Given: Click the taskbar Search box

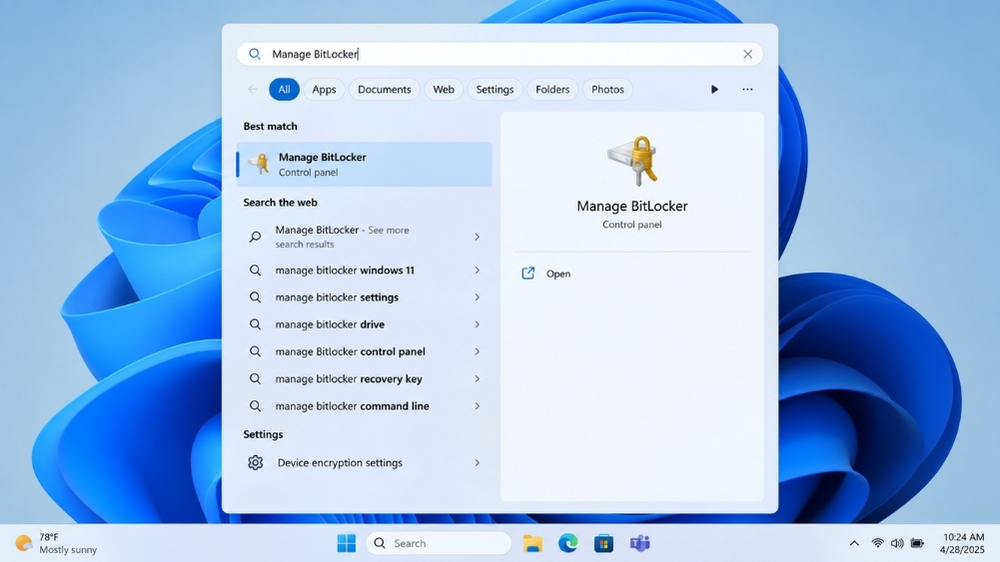Looking at the screenshot, I should tap(439, 544).
